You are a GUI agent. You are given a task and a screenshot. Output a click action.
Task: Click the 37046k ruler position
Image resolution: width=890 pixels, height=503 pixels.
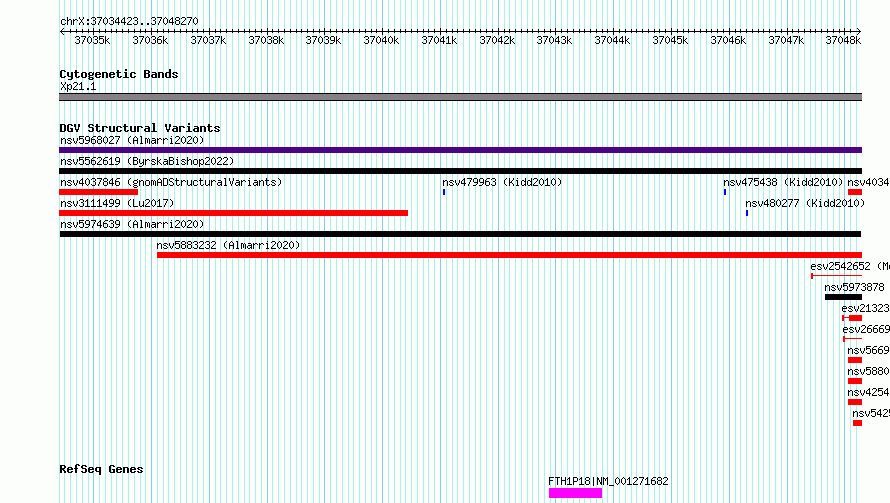[x=728, y=40]
